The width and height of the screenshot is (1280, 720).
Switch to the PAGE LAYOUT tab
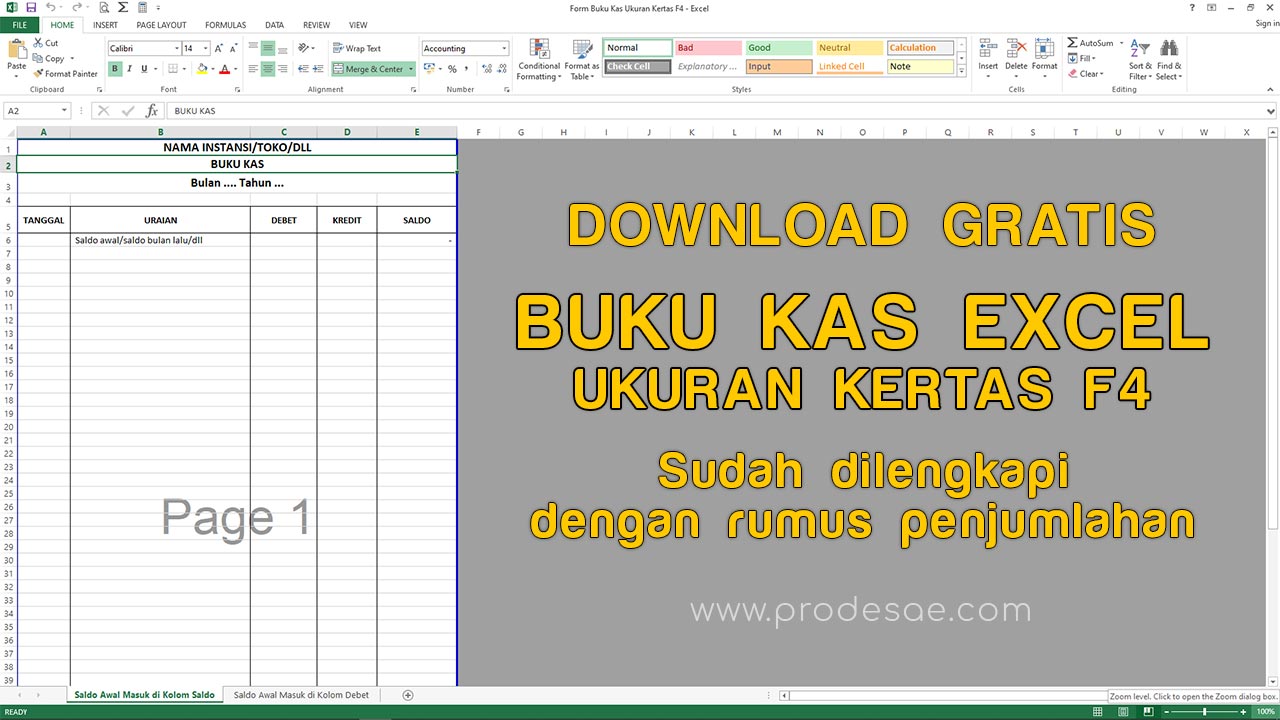point(161,25)
